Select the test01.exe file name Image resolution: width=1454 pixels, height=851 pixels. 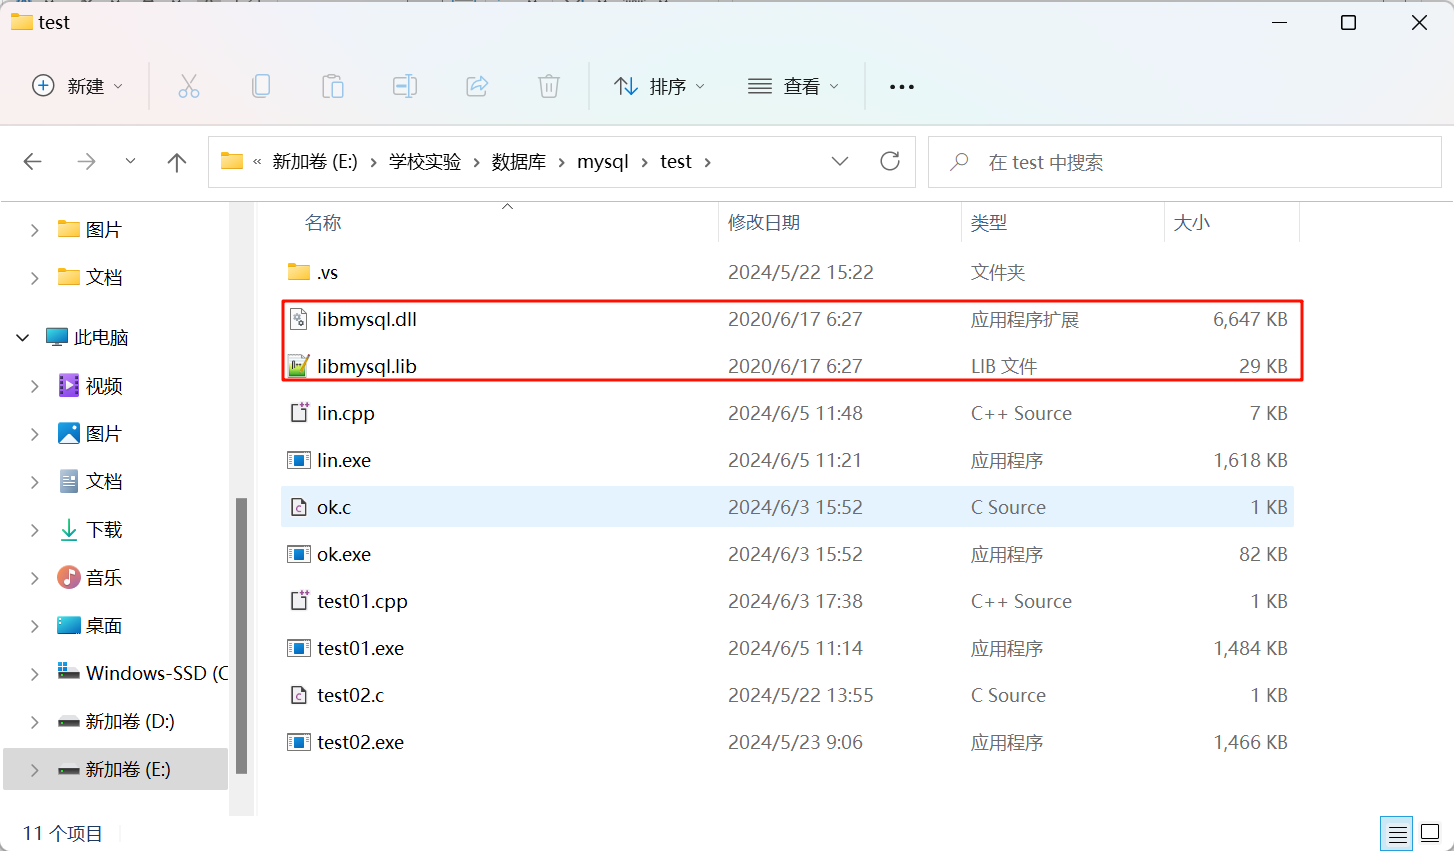pos(360,648)
